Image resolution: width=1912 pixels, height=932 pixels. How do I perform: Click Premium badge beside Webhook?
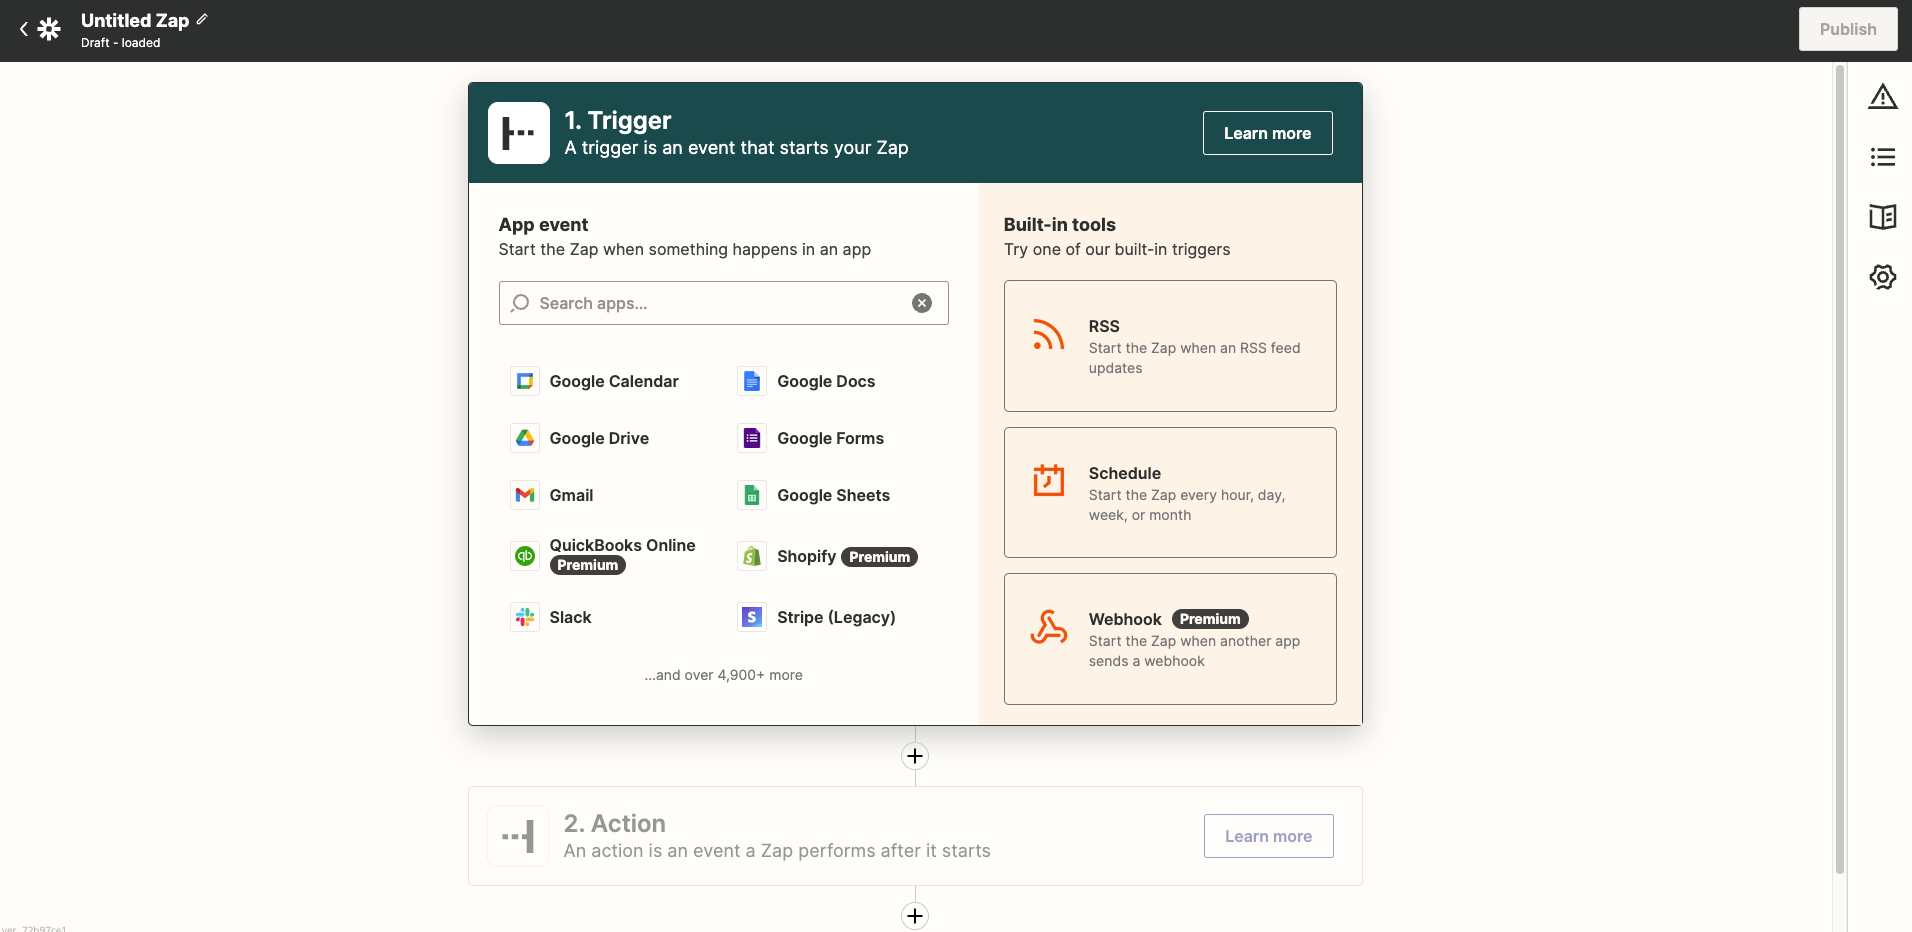(1210, 619)
